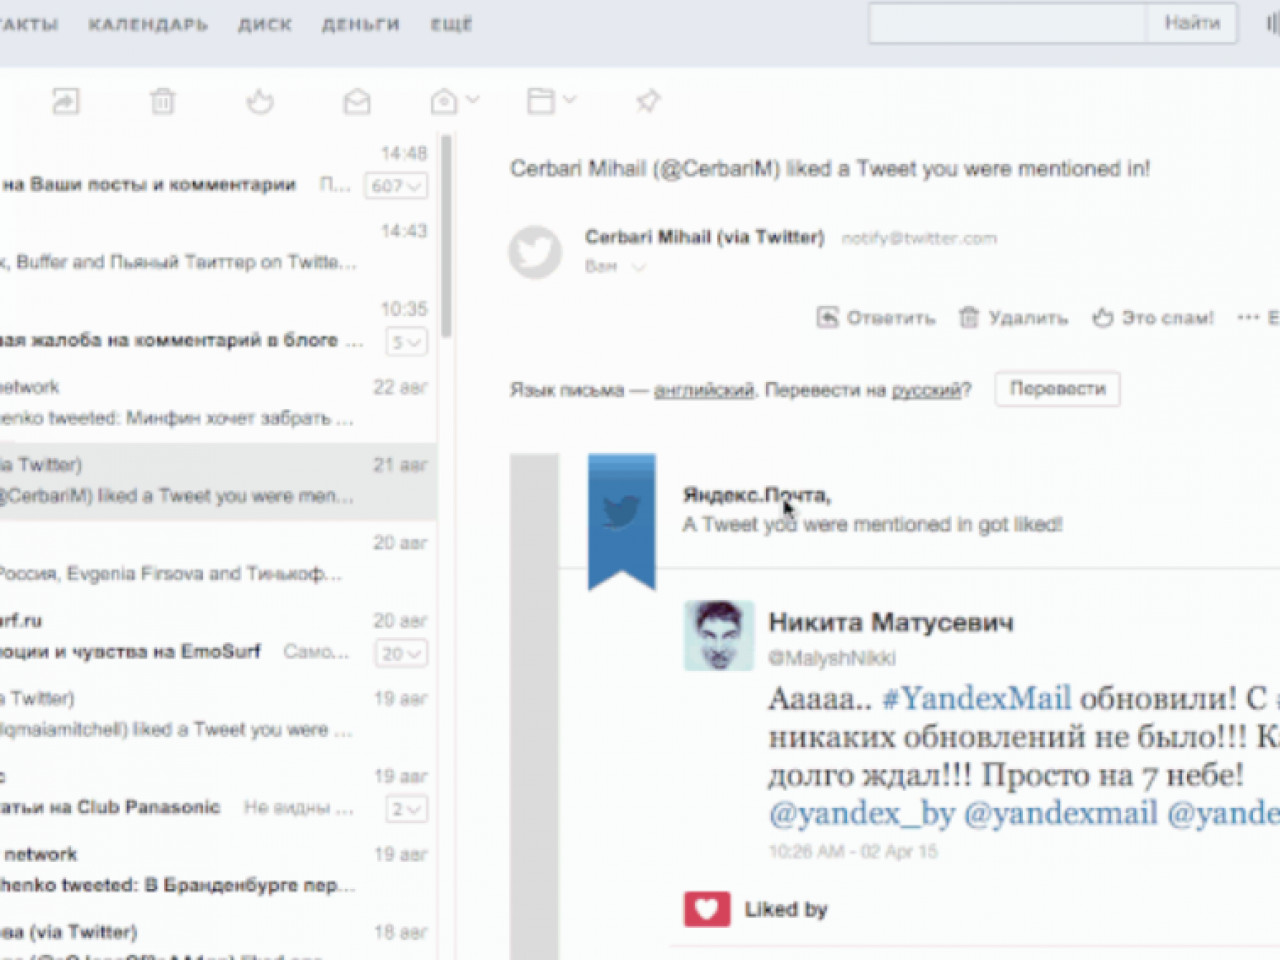The image size is (1280, 960).
Task: Click the trash icon beside Удалить
Action: click(x=969, y=318)
